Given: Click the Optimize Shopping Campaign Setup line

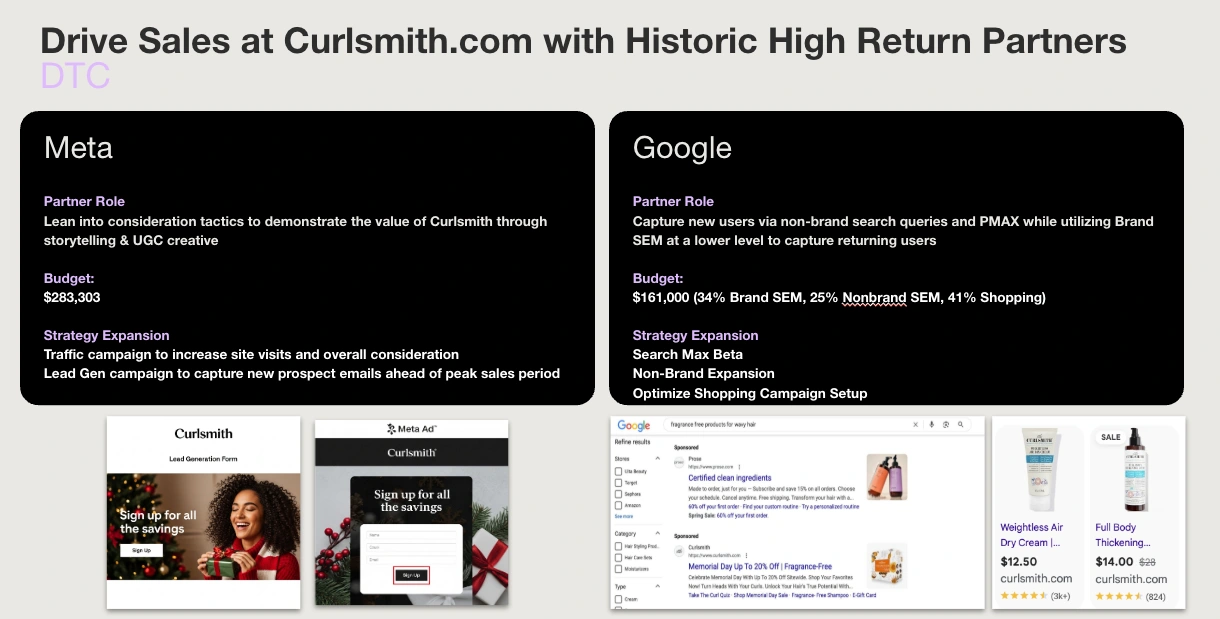Looking at the screenshot, I should pos(750,393).
